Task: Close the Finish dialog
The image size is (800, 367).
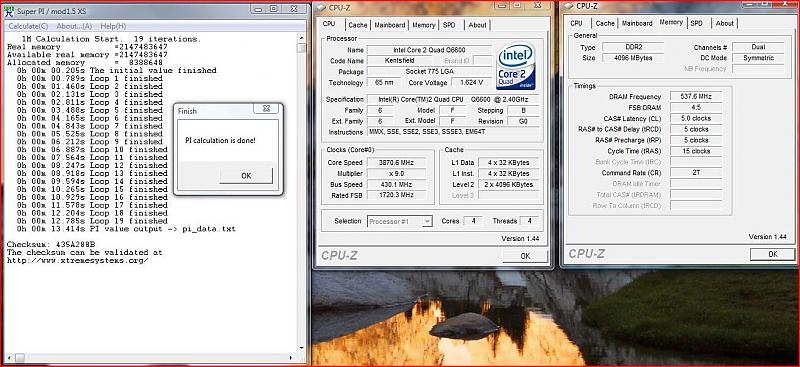Action: point(266,108)
